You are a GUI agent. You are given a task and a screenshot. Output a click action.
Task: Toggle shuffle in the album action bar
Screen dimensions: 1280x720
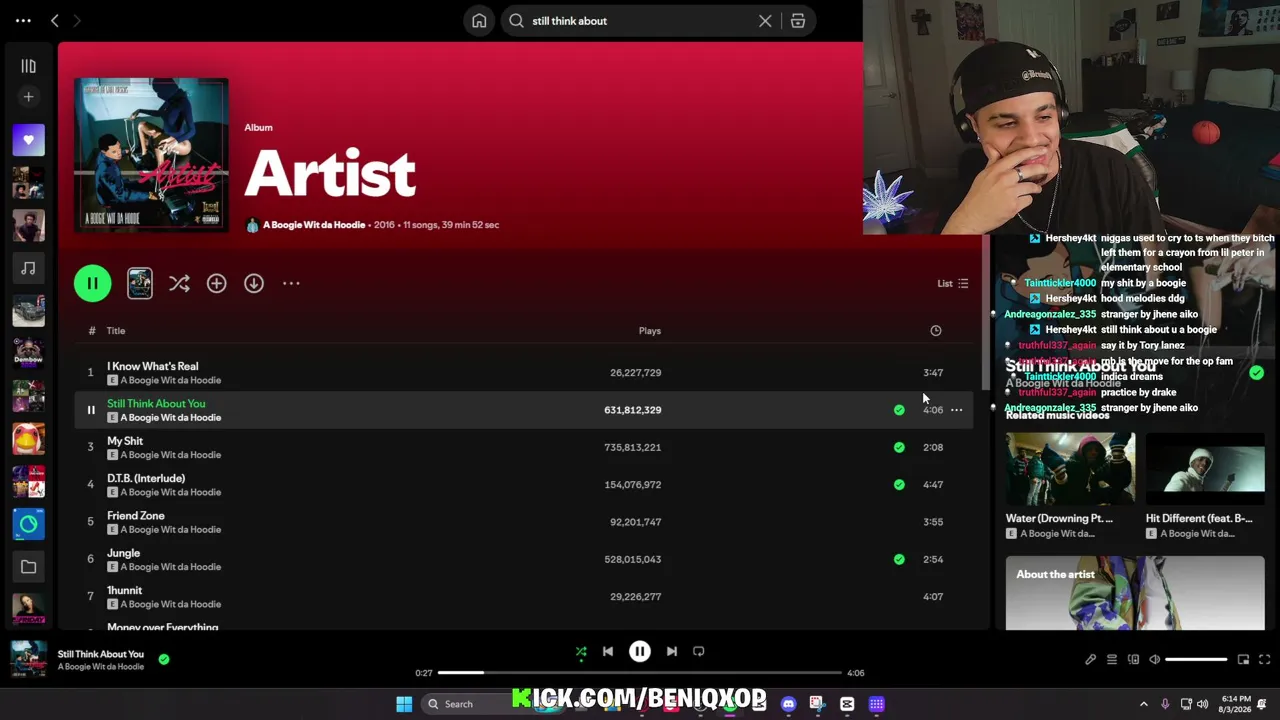[179, 284]
